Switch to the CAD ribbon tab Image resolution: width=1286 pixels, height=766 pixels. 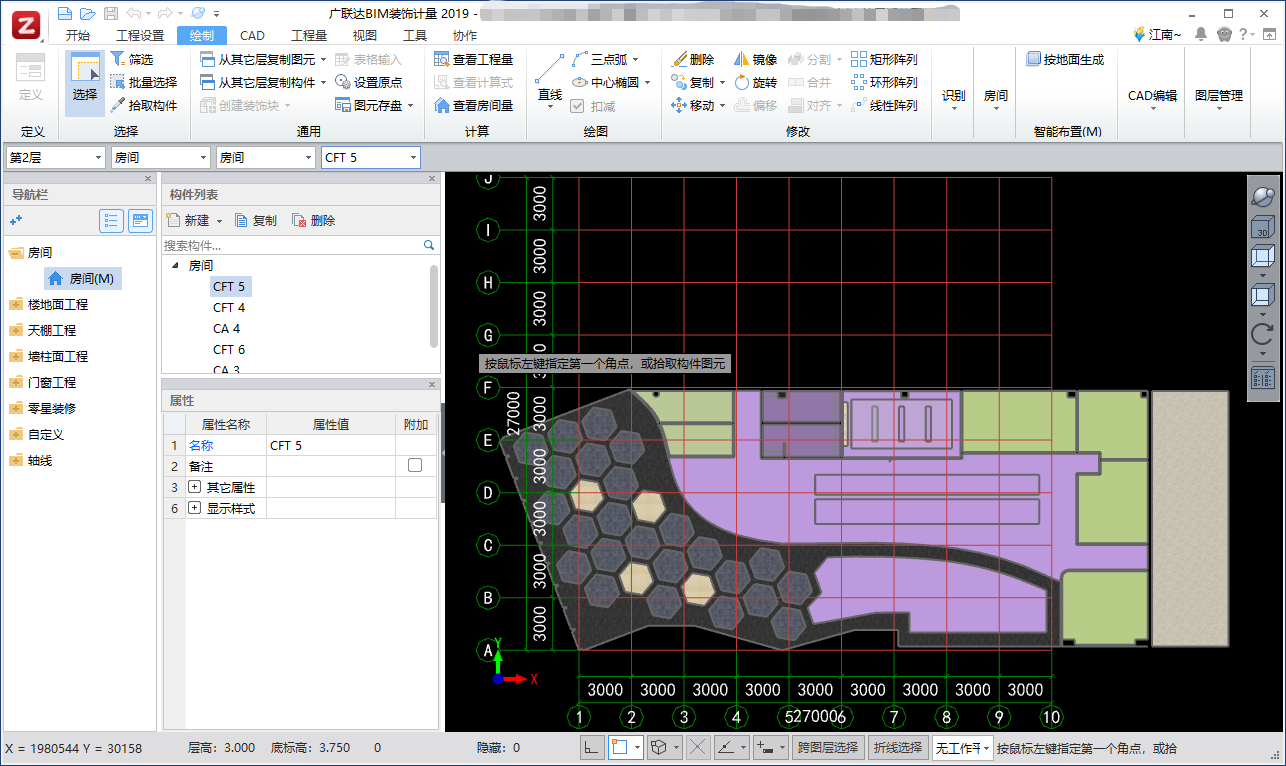click(x=253, y=35)
